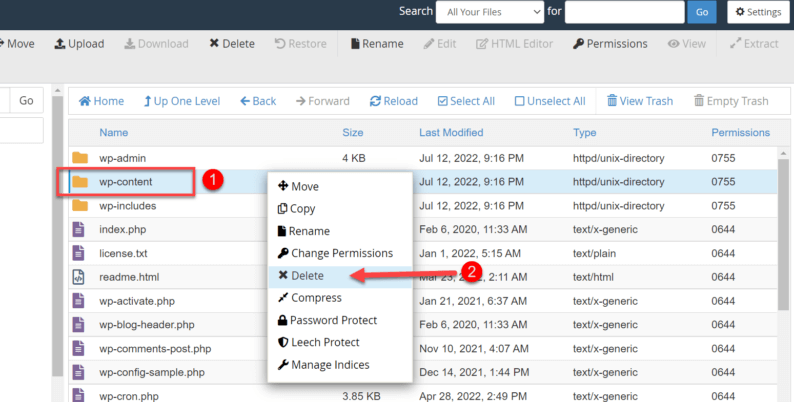Image resolution: width=794 pixels, height=402 pixels.
Task: Select the license.txt file name
Action: click(124, 254)
